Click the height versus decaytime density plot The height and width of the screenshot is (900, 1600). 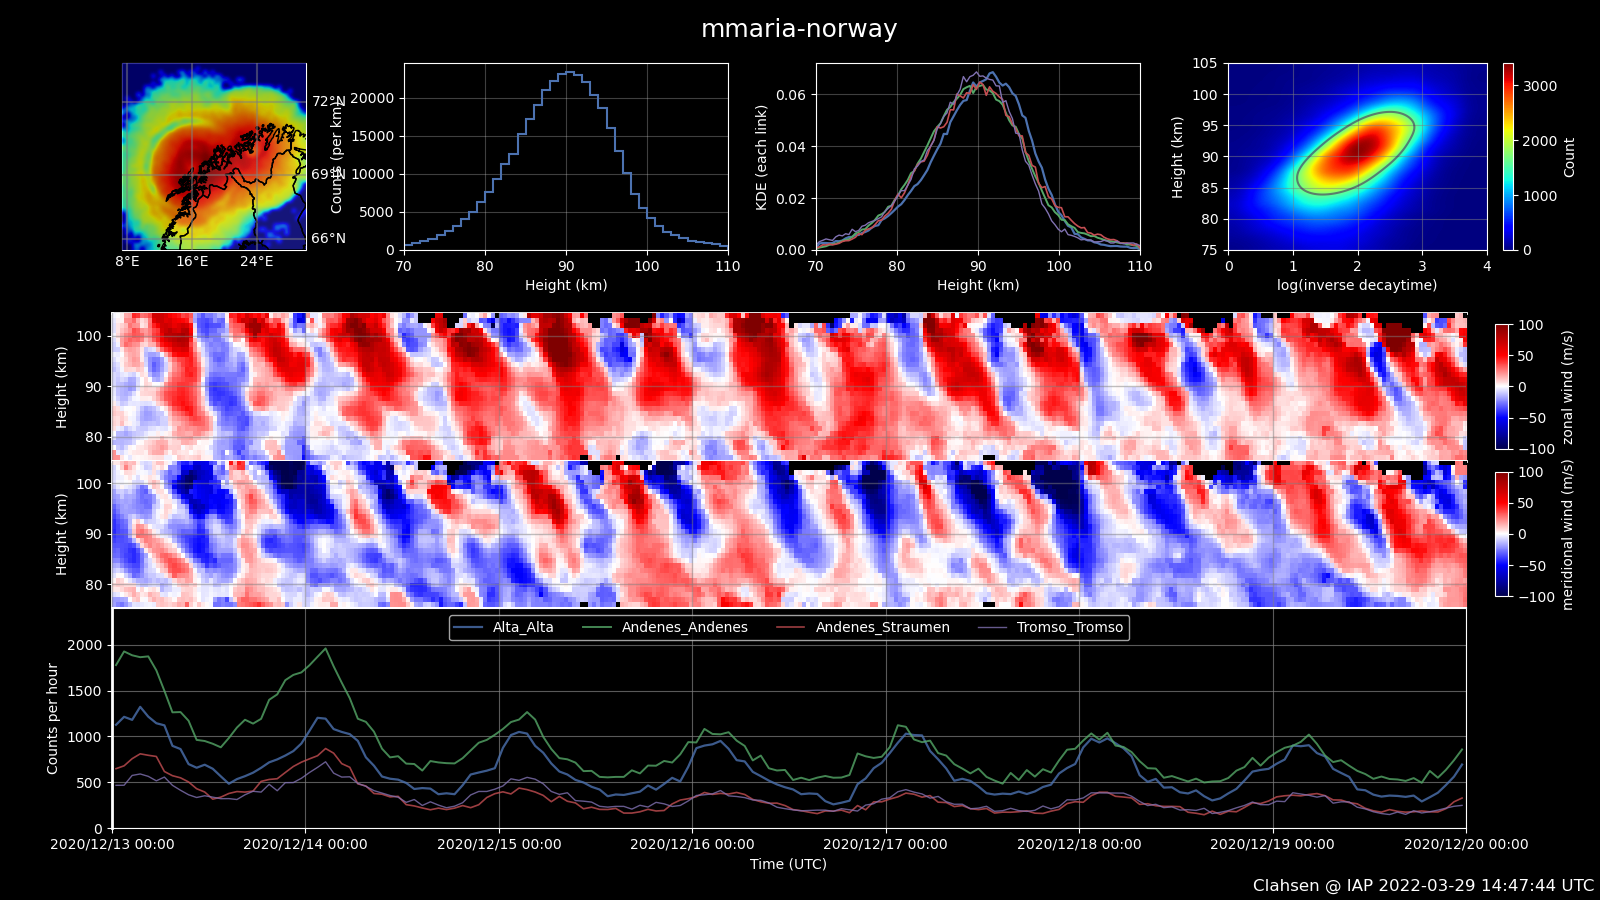pyautogui.click(x=1358, y=157)
